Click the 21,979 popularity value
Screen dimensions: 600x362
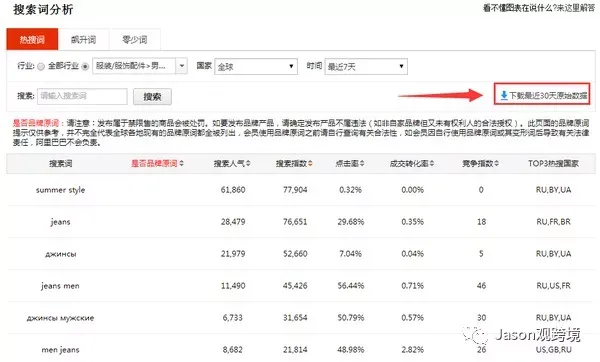pos(233,254)
